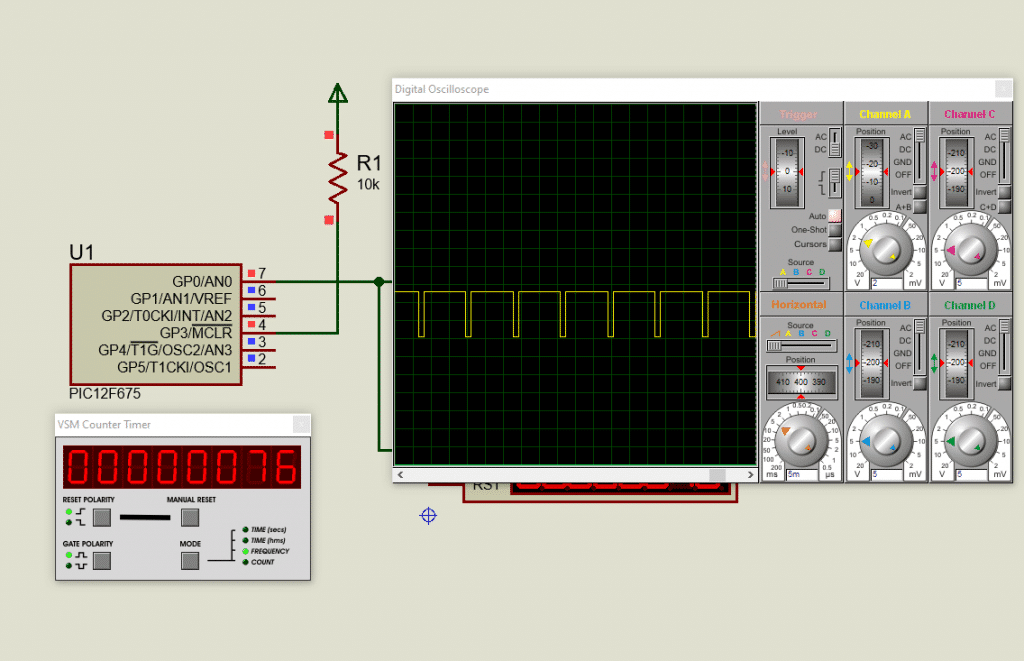The width and height of the screenshot is (1024, 661).
Task: Toggle Invert on Channel B
Action: click(x=920, y=383)
